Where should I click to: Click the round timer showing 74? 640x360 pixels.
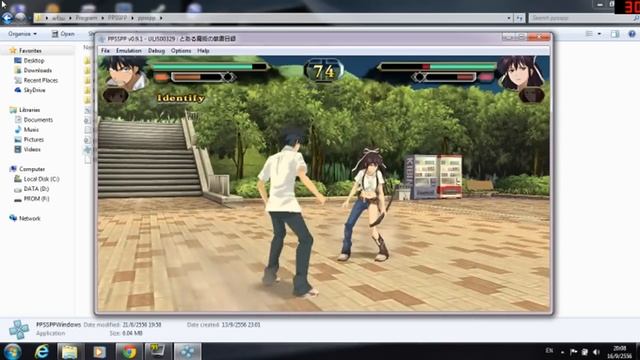pos(324,71)
